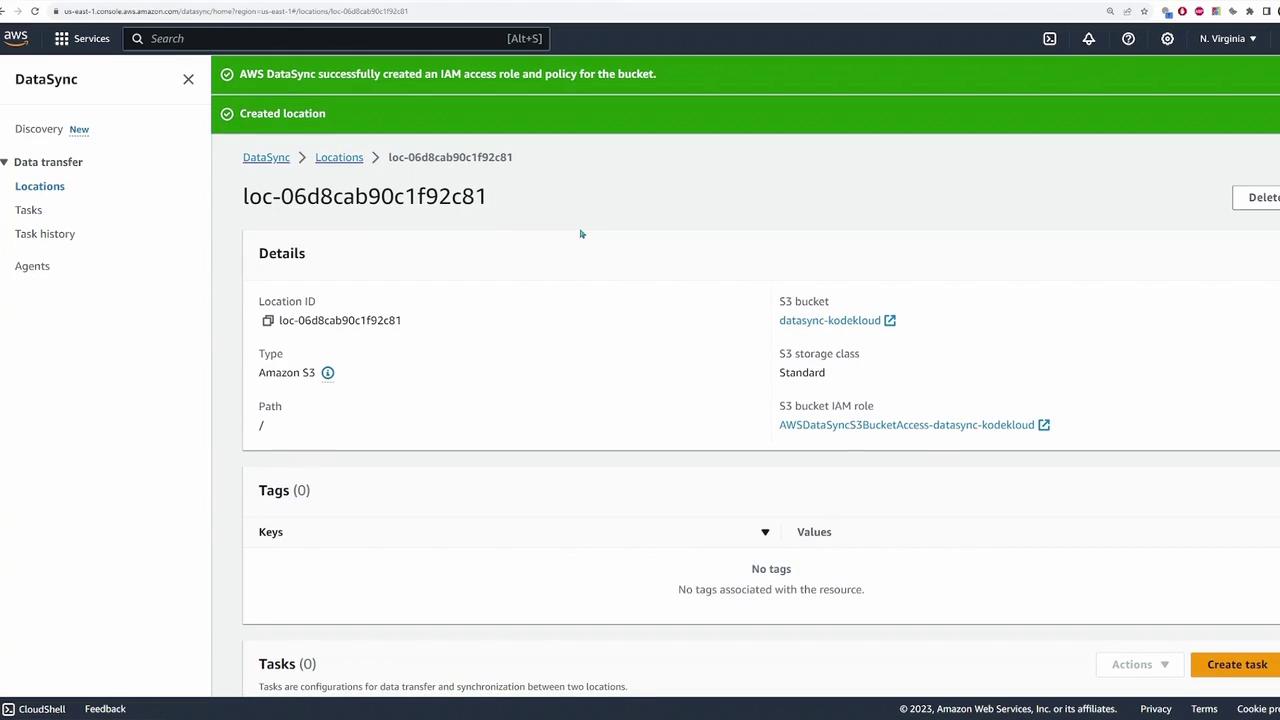Click the 'Standard' storage class value
Viewport: 1280px width, 720px height.
[x=802, y=373]
